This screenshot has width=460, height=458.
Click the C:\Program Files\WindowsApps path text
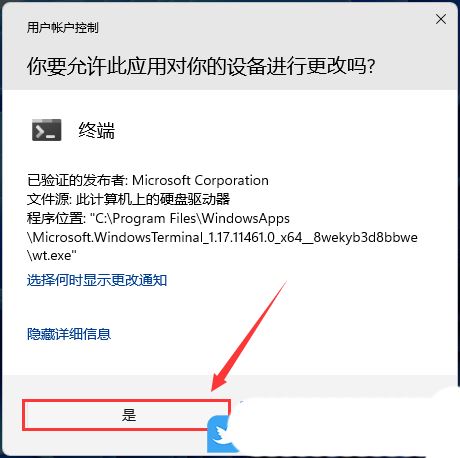point(190,218)
